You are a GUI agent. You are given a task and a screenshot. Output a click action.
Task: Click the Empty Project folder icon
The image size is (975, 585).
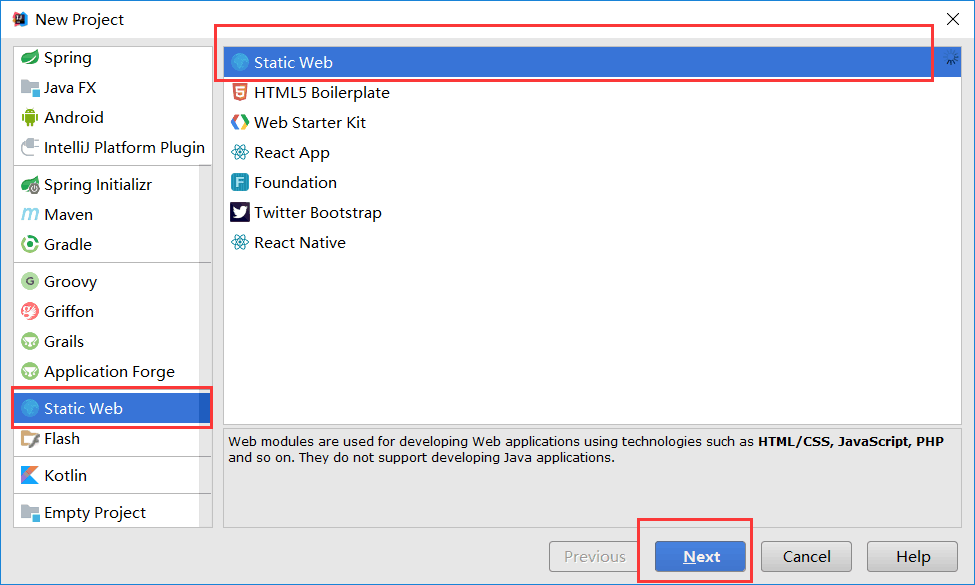click(x=30, y=512)
